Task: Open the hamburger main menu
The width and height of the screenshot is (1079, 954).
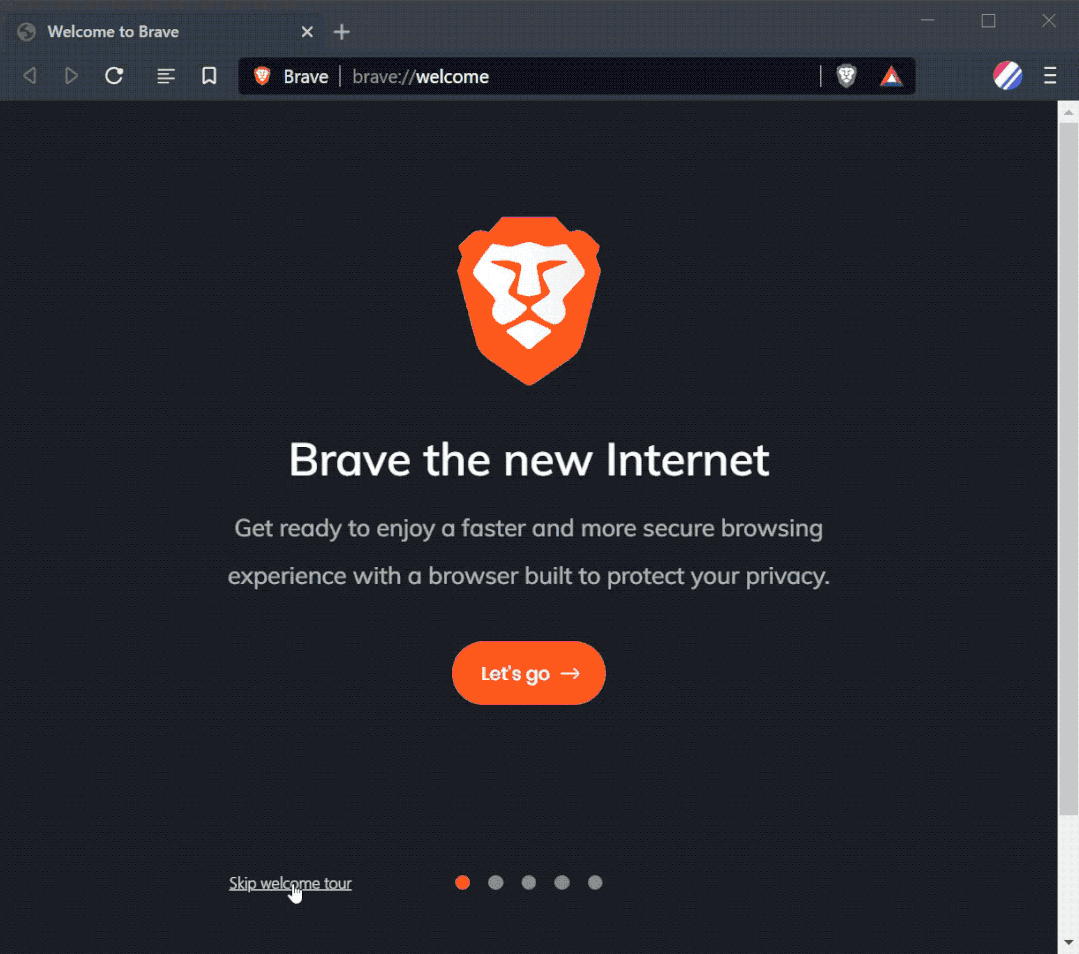Action: coord(1050,76)
